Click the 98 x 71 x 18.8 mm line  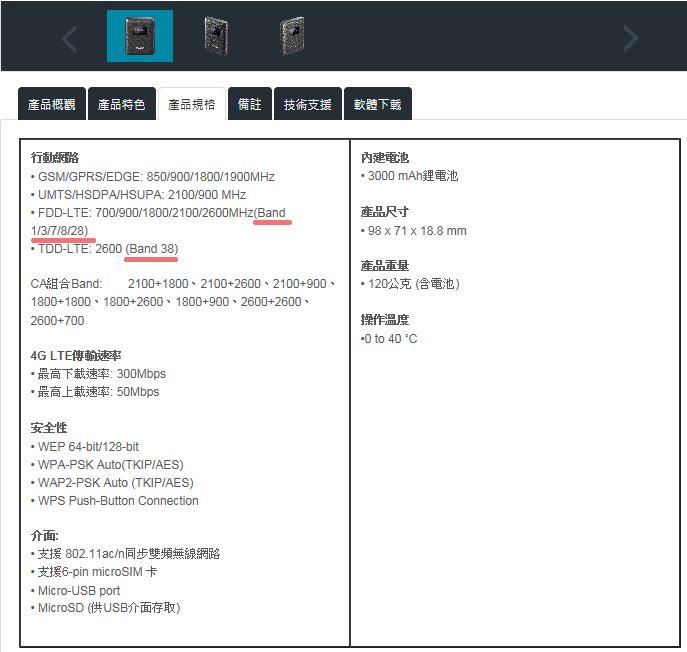point(414,230)
